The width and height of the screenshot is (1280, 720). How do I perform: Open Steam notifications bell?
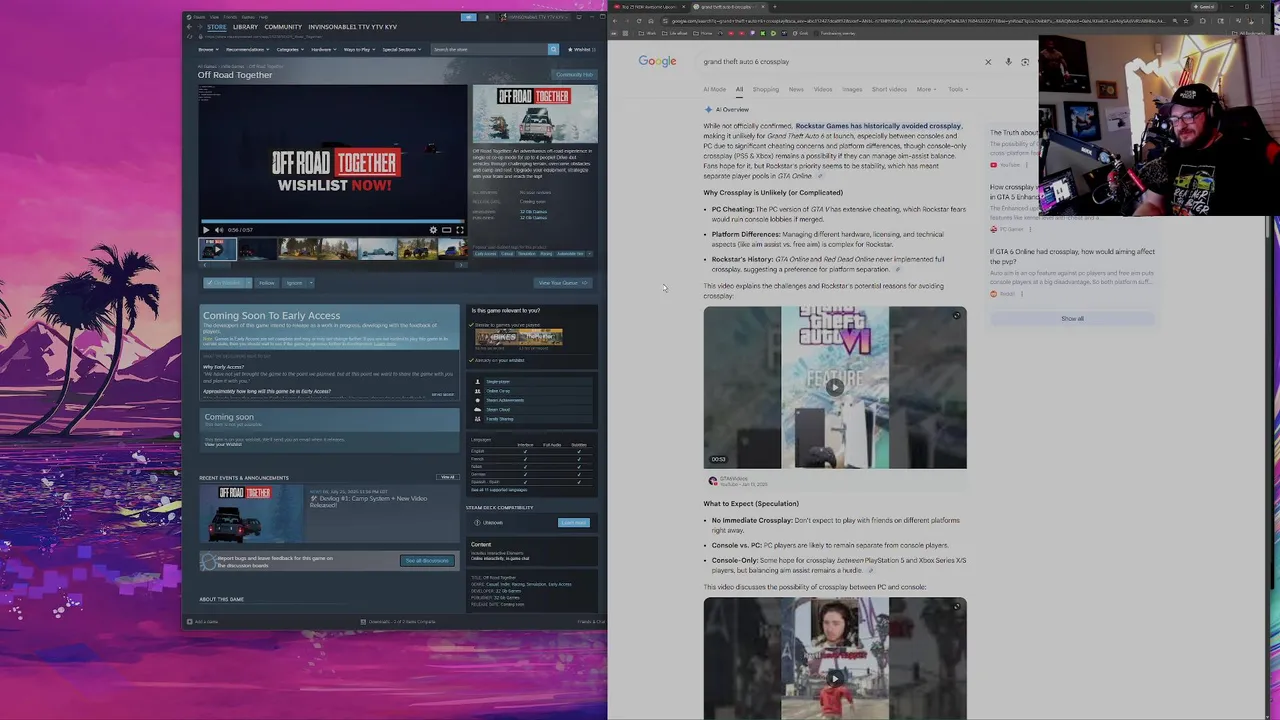(487, 17)
